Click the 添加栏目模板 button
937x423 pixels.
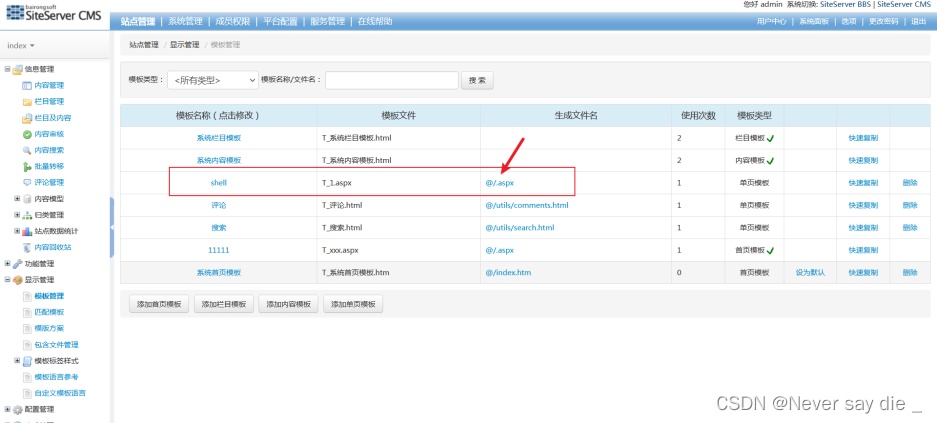click(224, 304)
